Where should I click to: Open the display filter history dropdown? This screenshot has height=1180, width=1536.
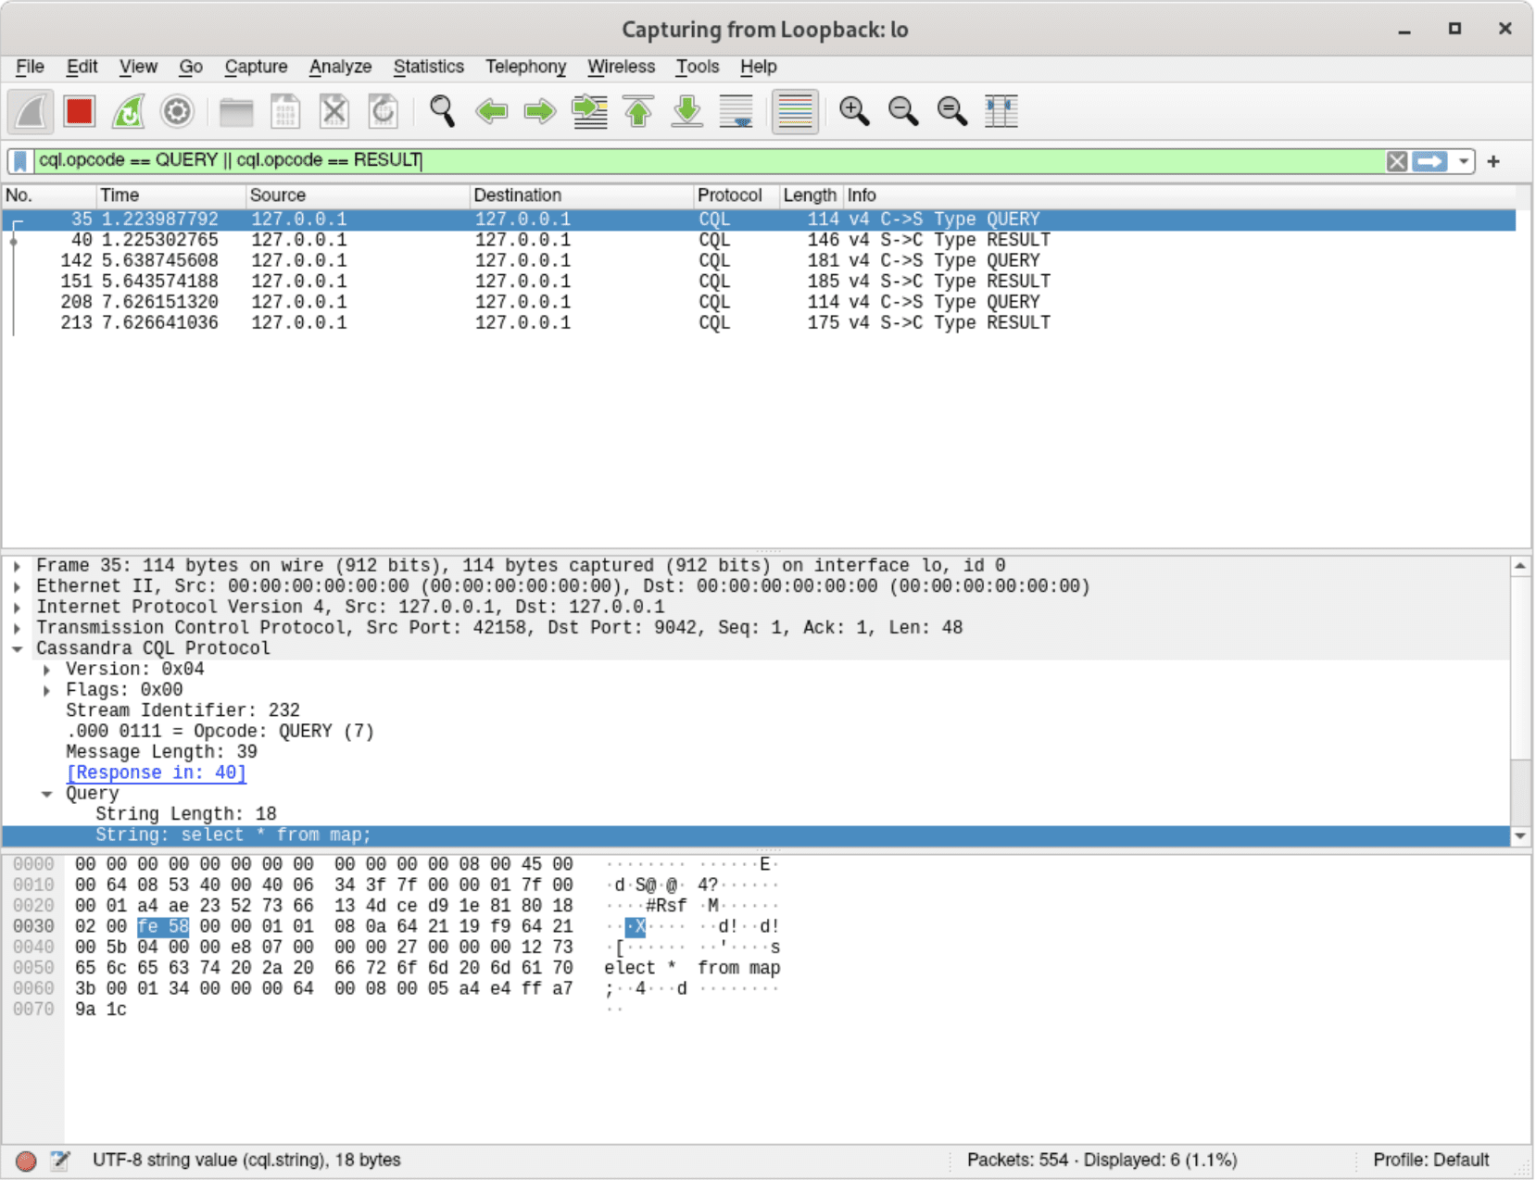click(1463, 161)
